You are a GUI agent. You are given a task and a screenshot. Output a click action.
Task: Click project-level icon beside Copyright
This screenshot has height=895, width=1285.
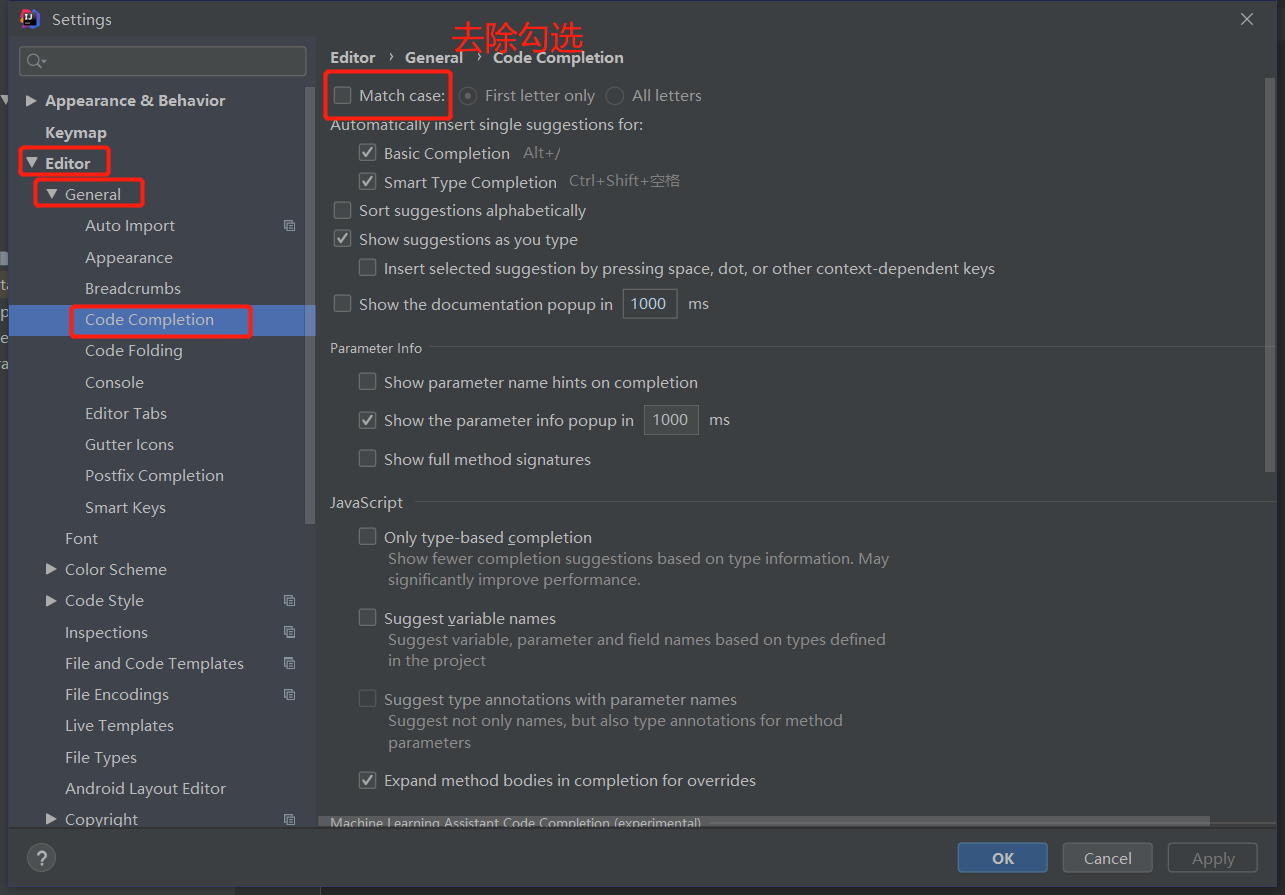coord(289,819)
